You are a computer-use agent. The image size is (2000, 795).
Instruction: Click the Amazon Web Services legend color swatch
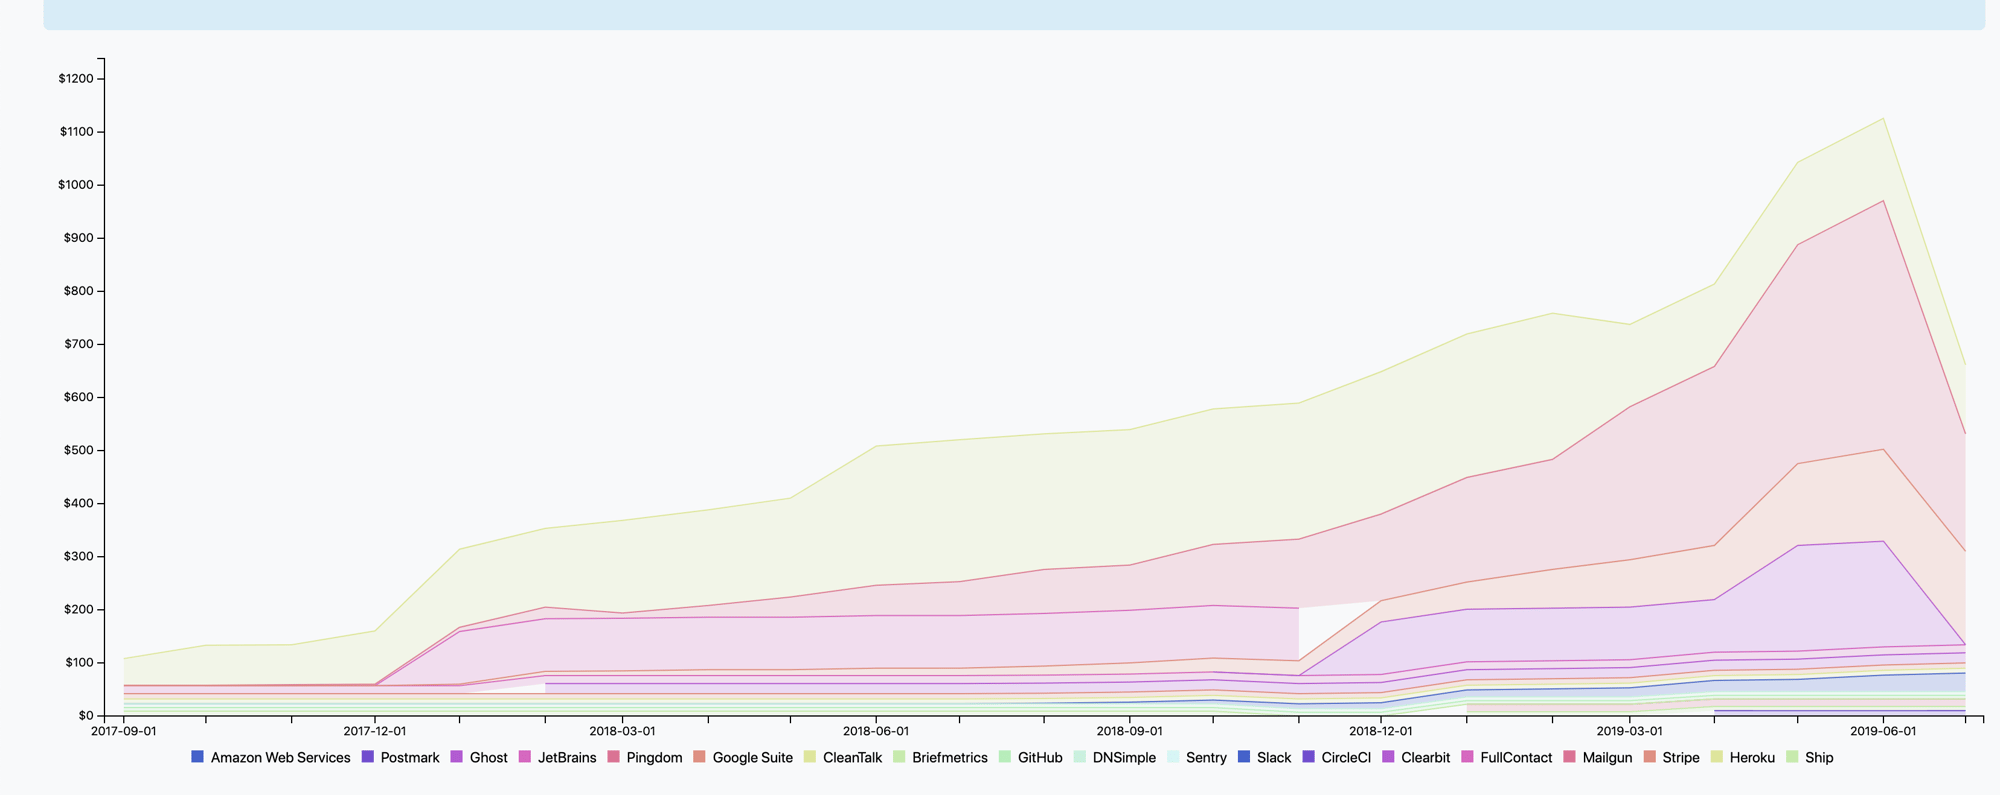point(197,757)
